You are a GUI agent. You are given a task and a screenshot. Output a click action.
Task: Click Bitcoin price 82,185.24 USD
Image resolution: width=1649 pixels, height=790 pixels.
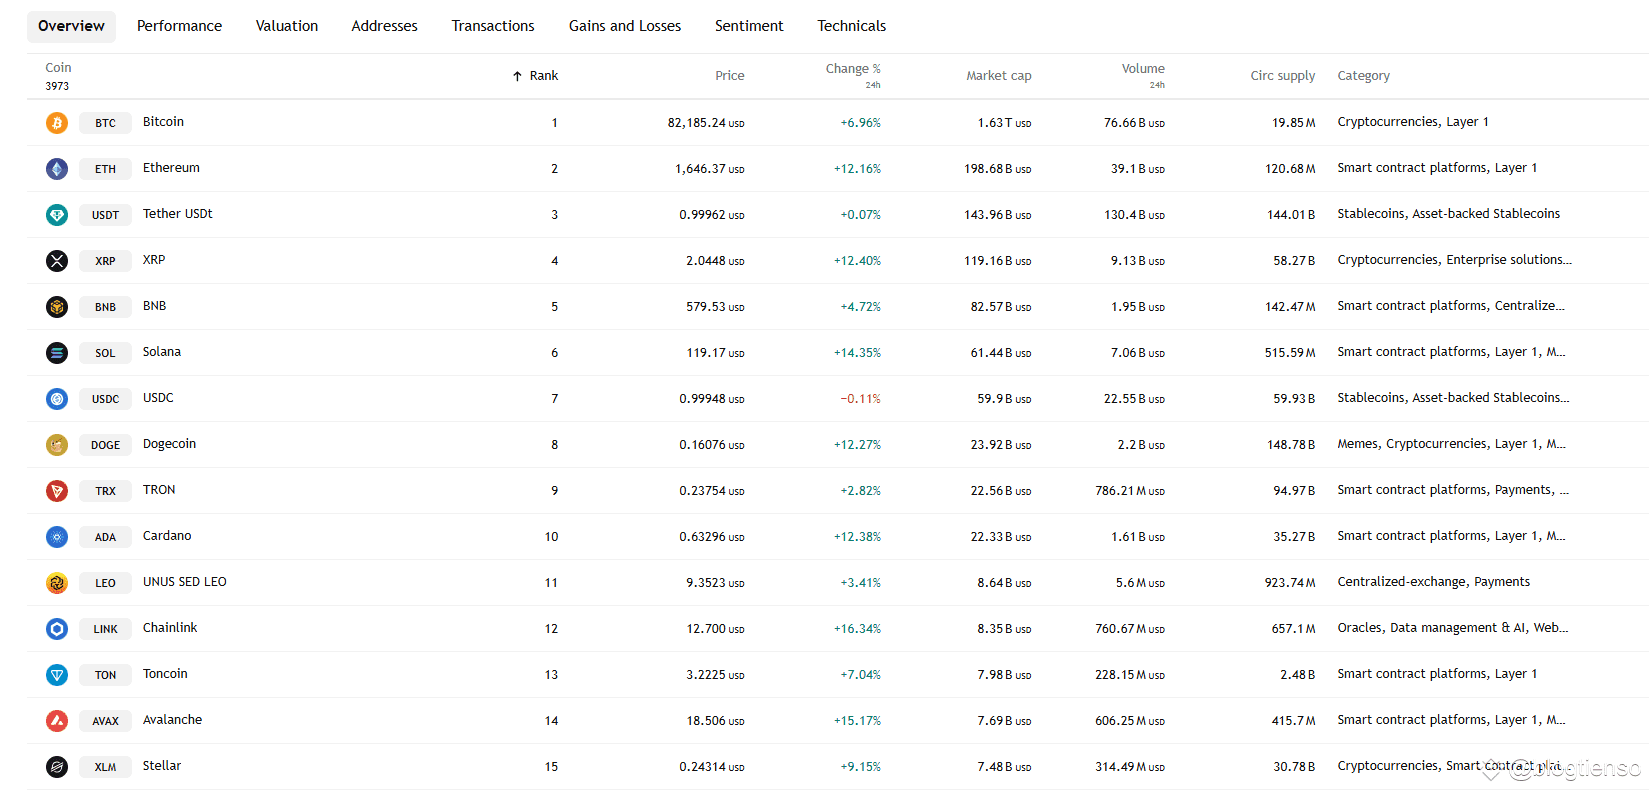(706, 123)
